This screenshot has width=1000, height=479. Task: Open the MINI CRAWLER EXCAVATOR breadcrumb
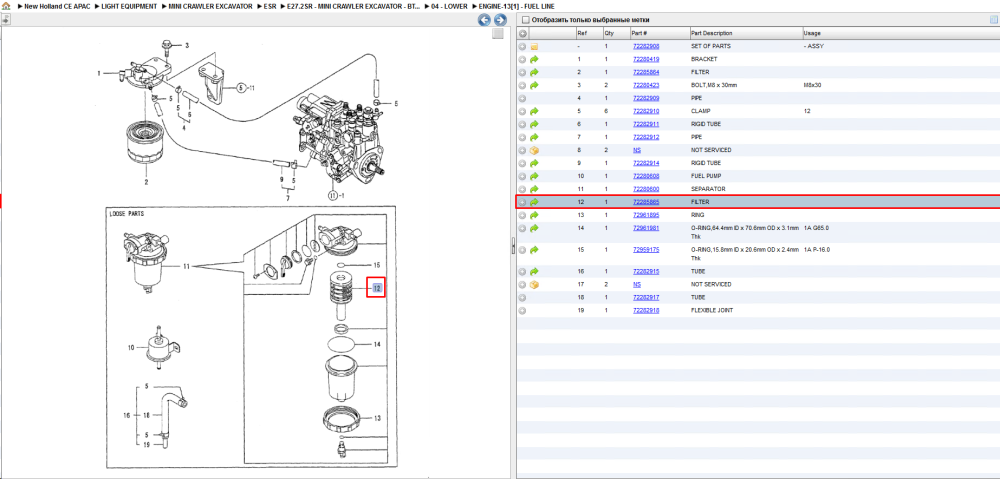pos(210,6)
